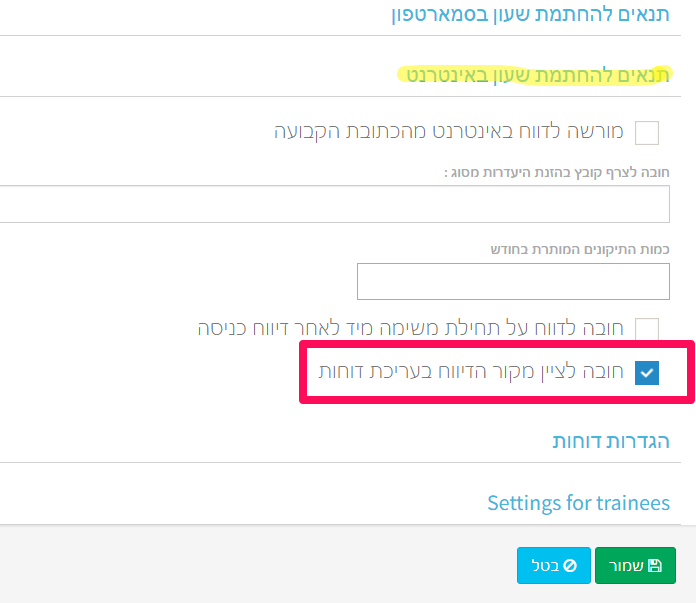Uncheck the חובה לציין מקור הדיווח בעריכת דוחות checkbox
Screen dimensions: 696x603
pyautogui.click(x=647, y=372)
